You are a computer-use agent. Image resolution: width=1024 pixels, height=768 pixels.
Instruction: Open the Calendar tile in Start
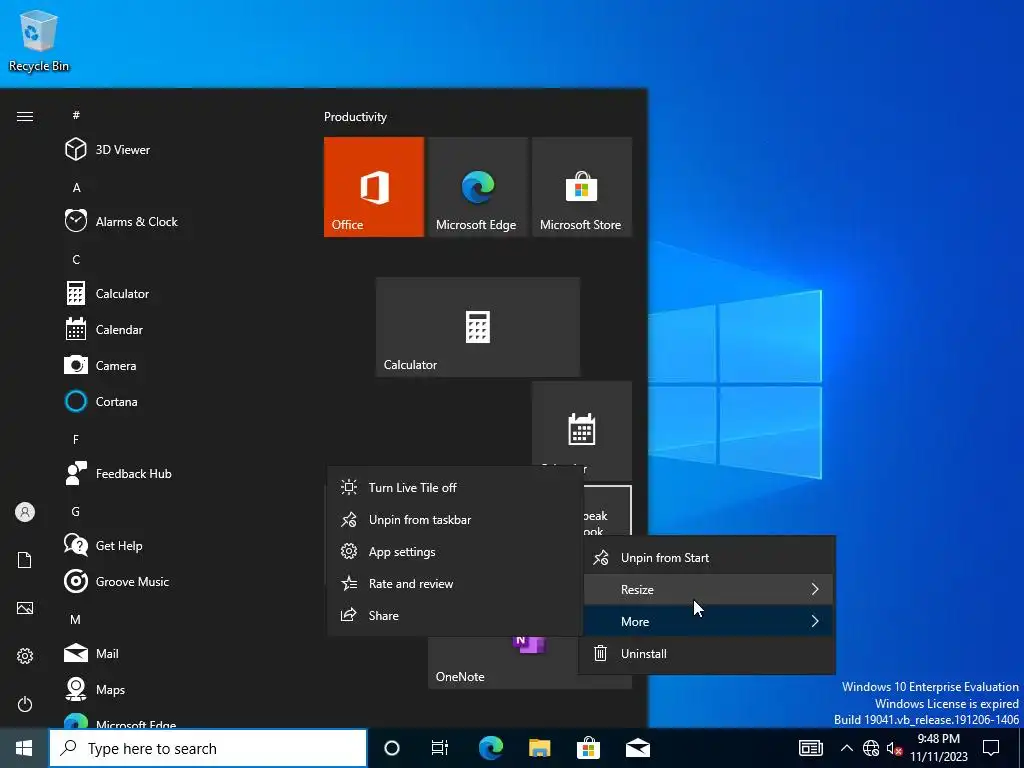pos(581,424)
